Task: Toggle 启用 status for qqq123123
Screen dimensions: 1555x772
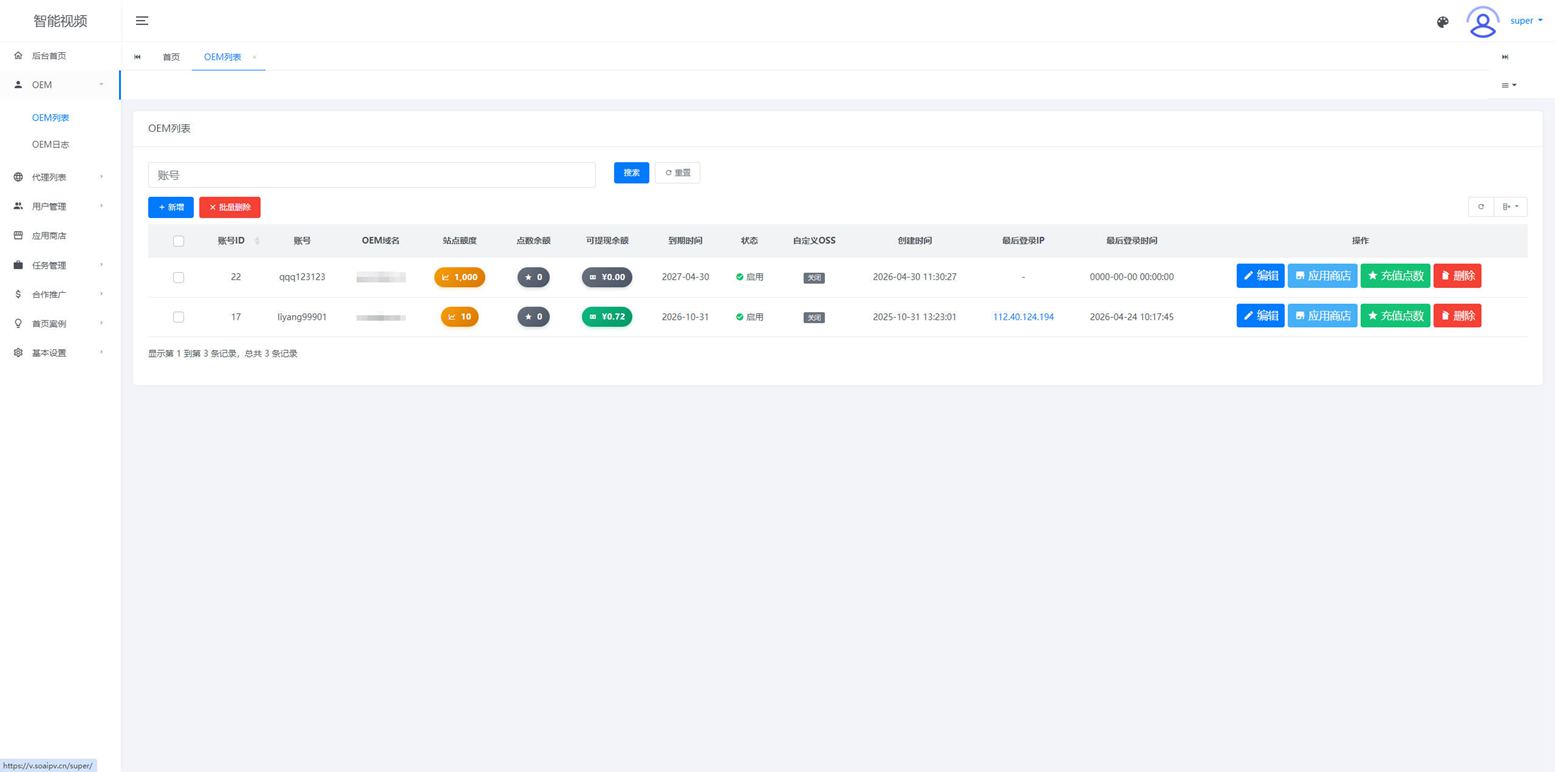Action: click(749, 277)
